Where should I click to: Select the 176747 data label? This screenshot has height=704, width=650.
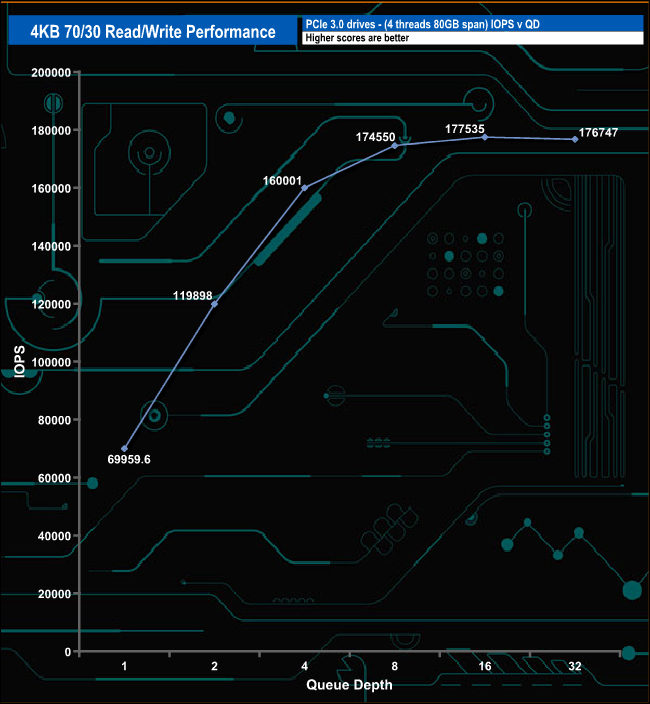[598, 132]
